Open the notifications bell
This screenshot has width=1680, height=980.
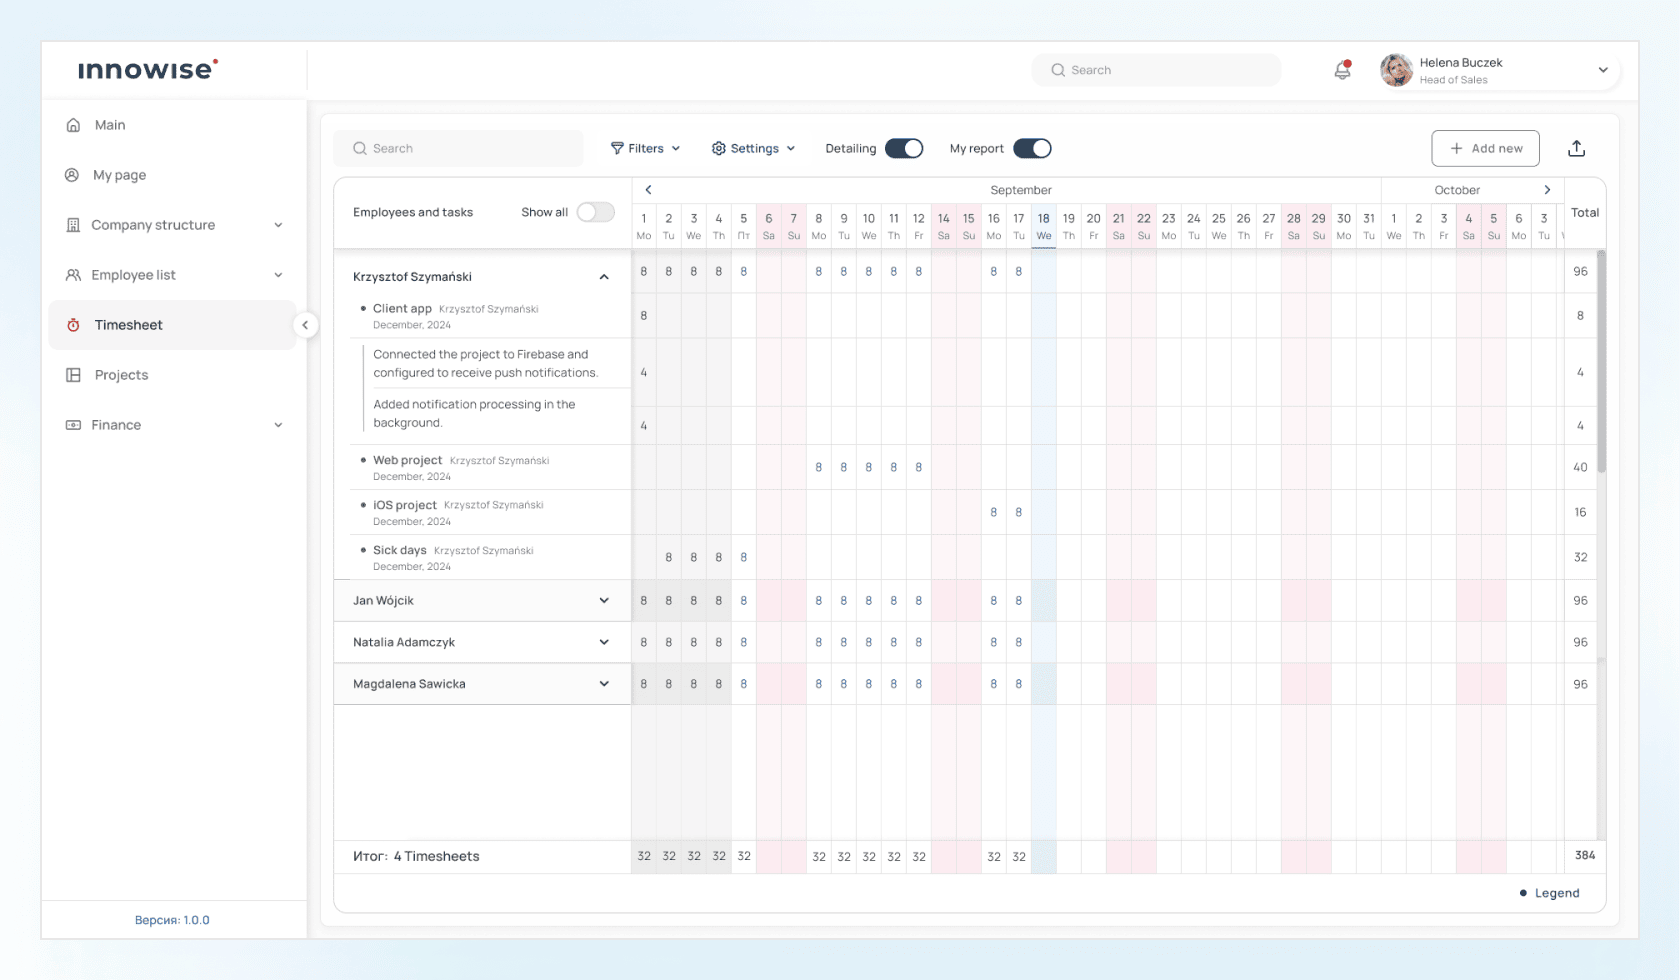click(x=1342, y=70)
